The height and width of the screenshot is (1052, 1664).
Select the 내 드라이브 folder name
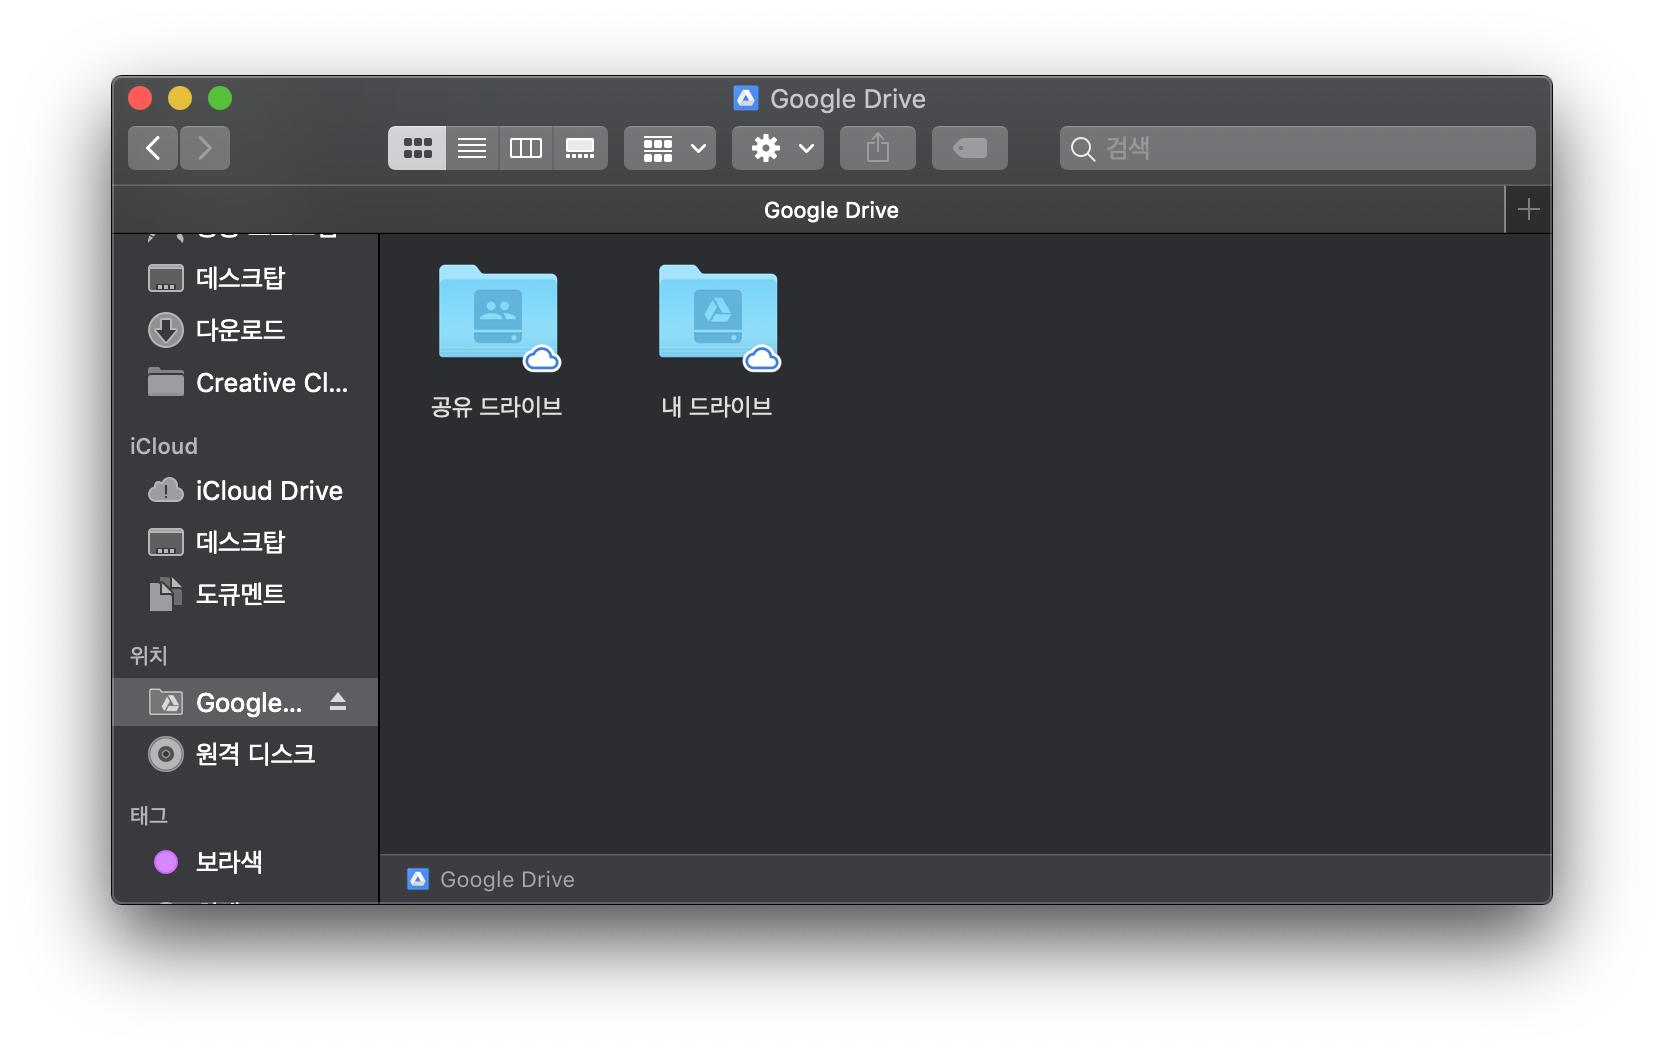716,407
